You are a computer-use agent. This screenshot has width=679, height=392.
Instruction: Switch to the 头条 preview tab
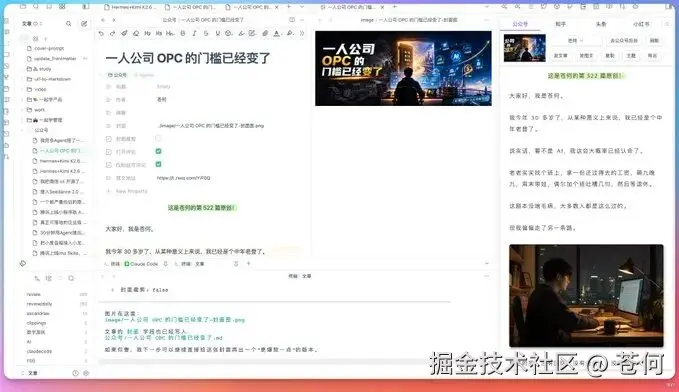click(601, 24)
